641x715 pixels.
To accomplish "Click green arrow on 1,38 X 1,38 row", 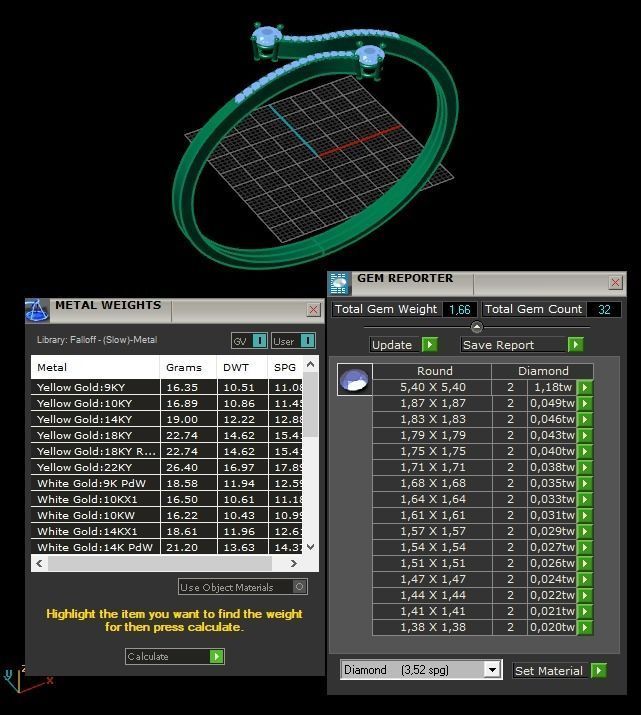I will tap(585, 627).
